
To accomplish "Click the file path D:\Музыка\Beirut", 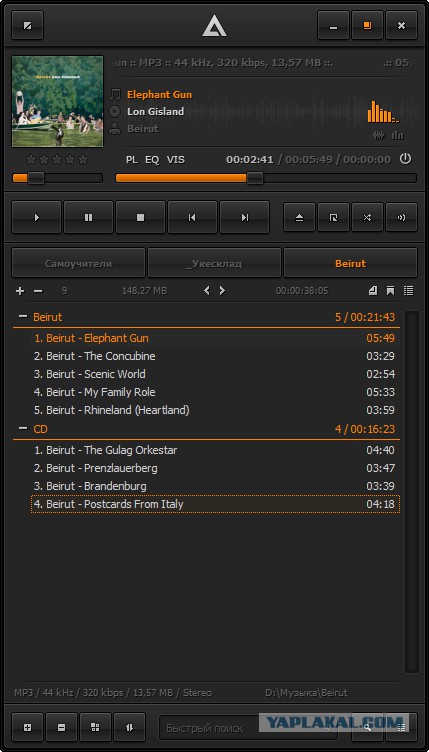I will [x=306, y=693].
